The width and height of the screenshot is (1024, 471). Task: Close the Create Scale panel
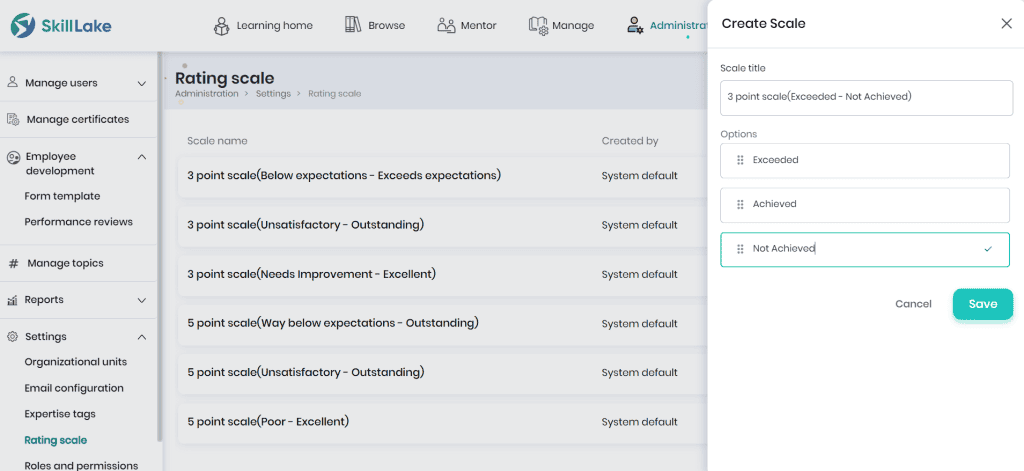1006,24
